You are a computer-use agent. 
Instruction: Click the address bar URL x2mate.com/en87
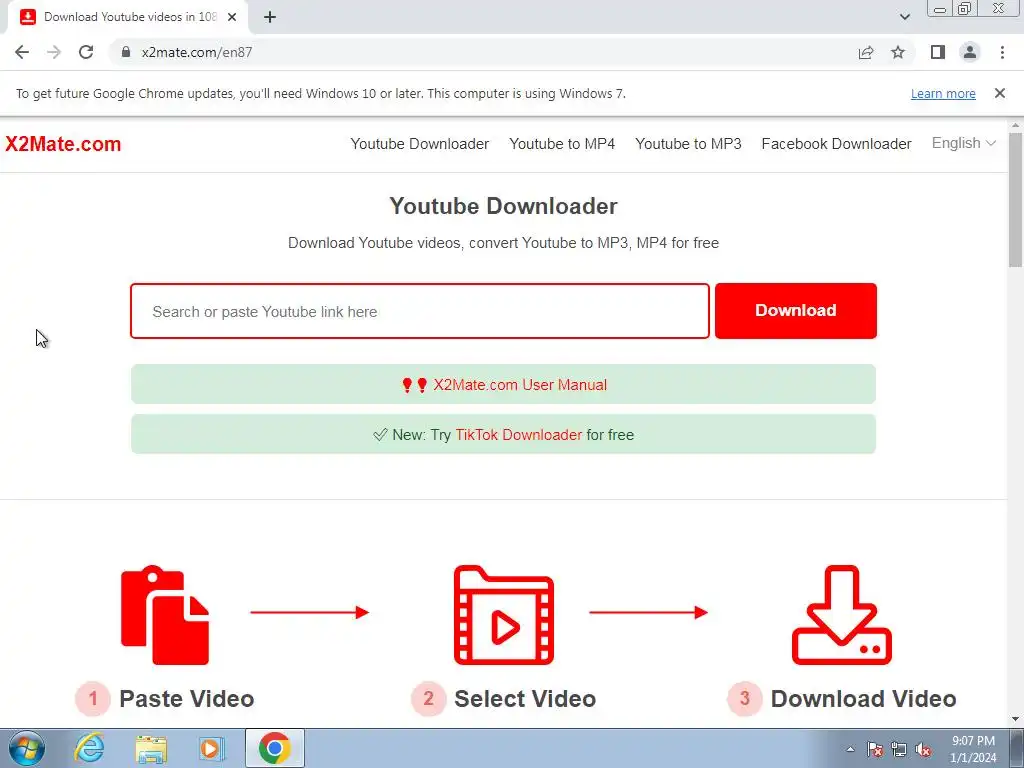tap(197, 52)
